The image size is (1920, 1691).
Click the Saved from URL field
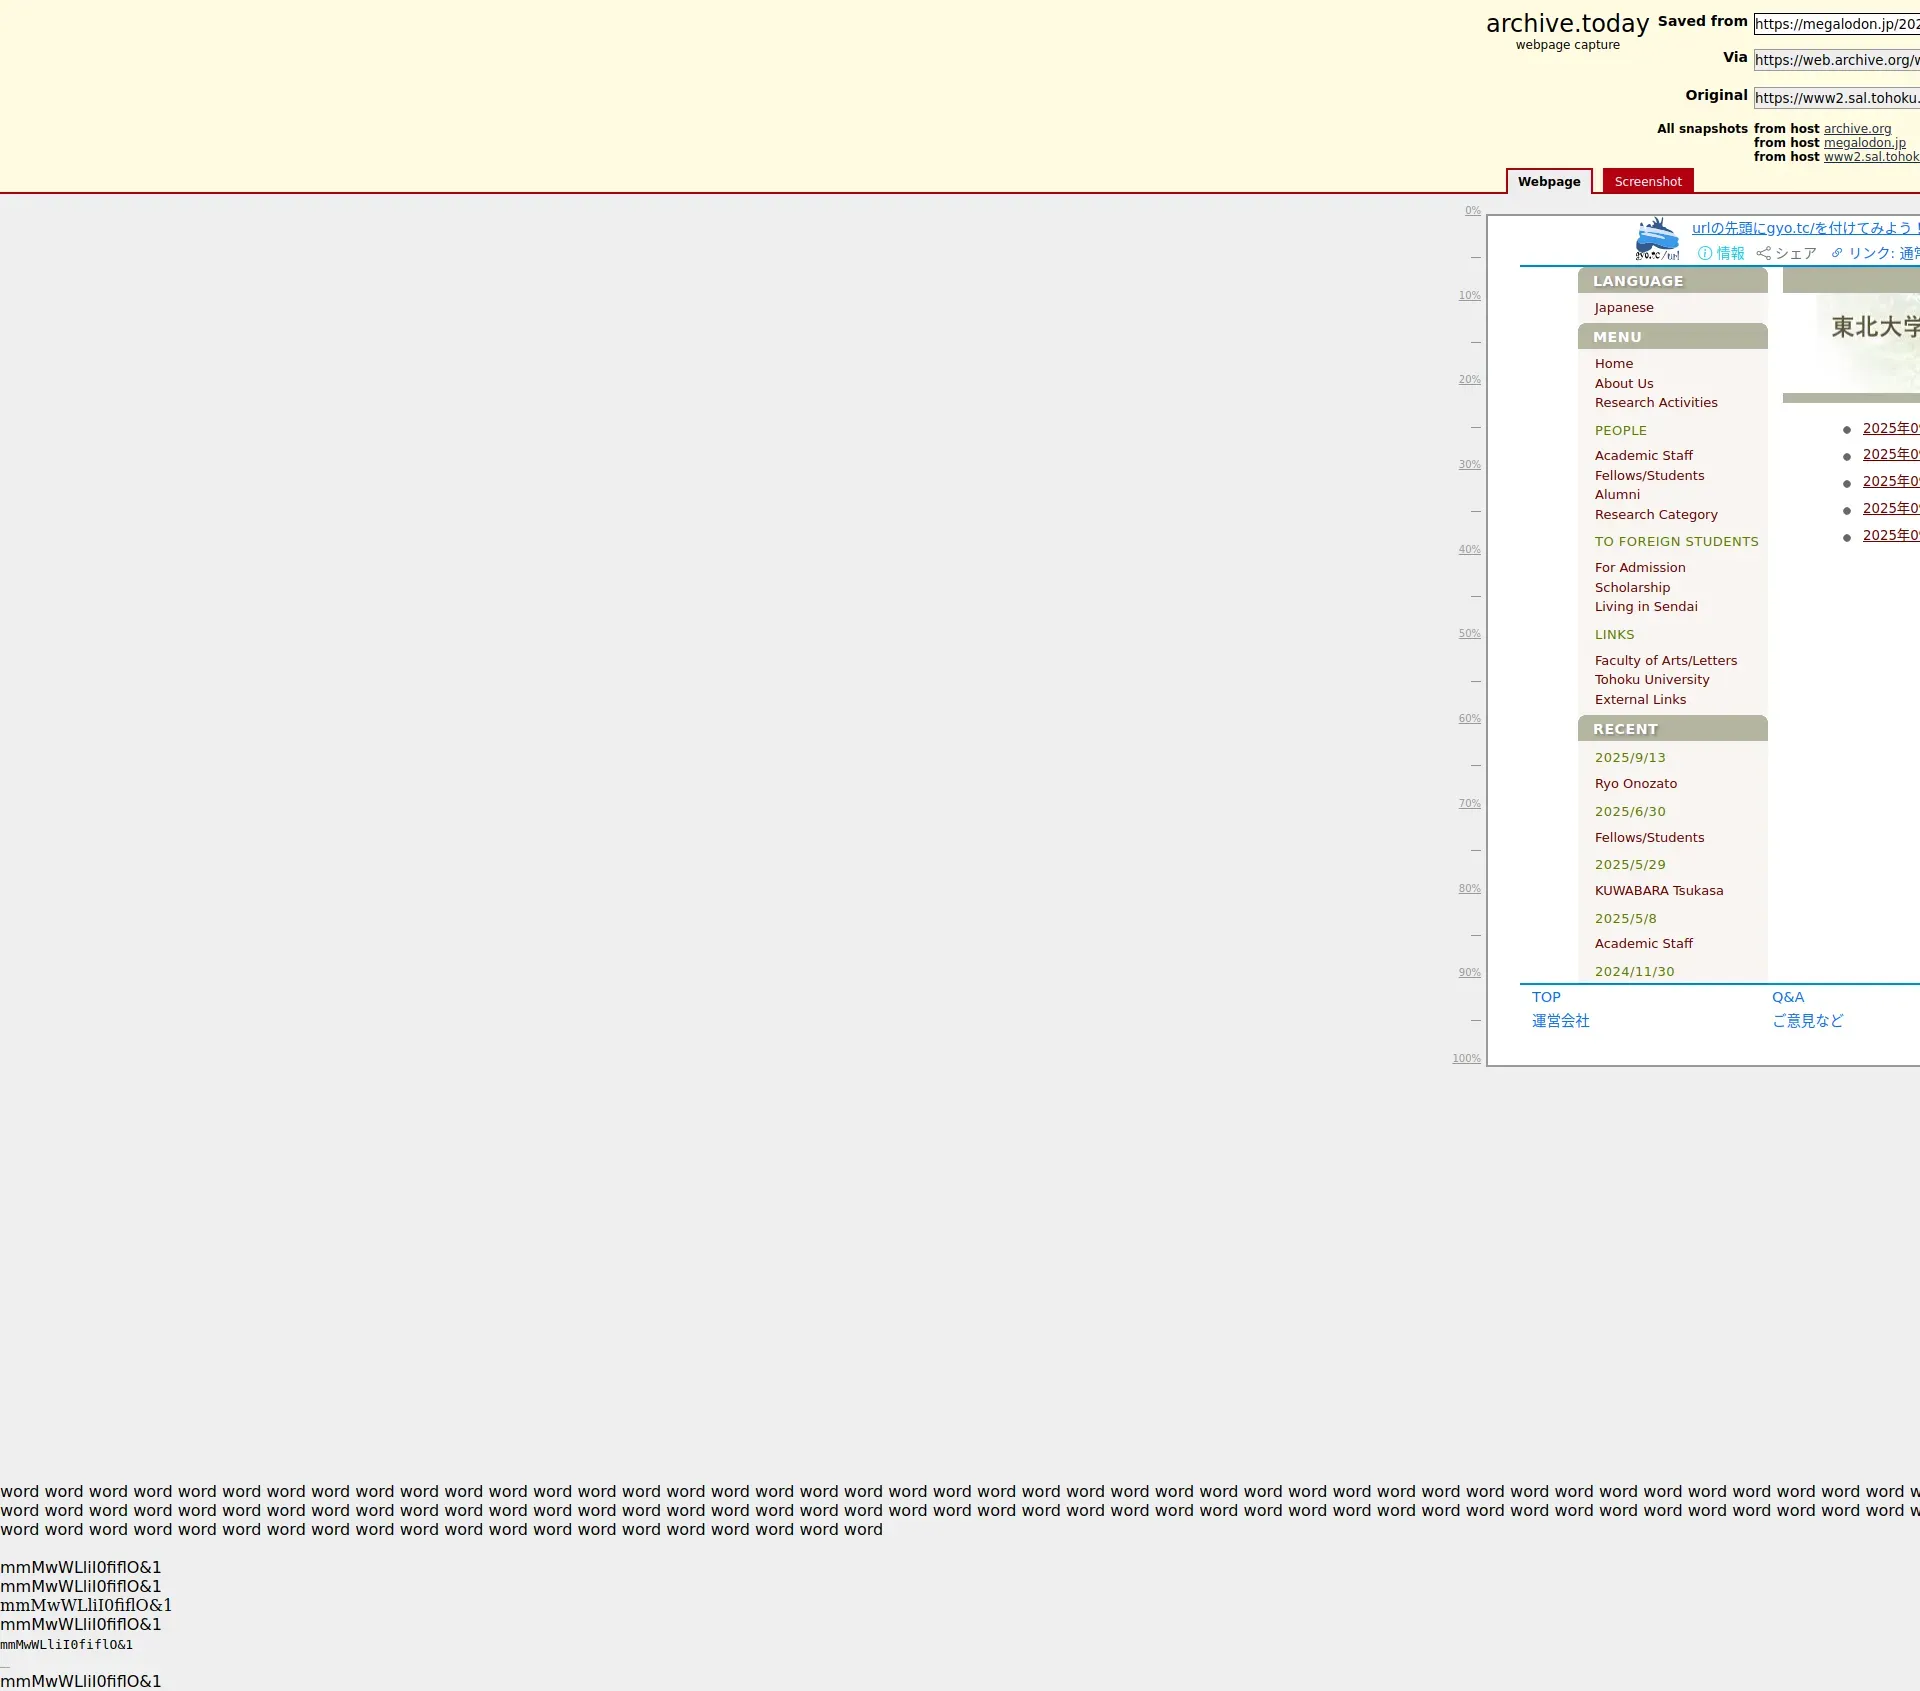1836,24
